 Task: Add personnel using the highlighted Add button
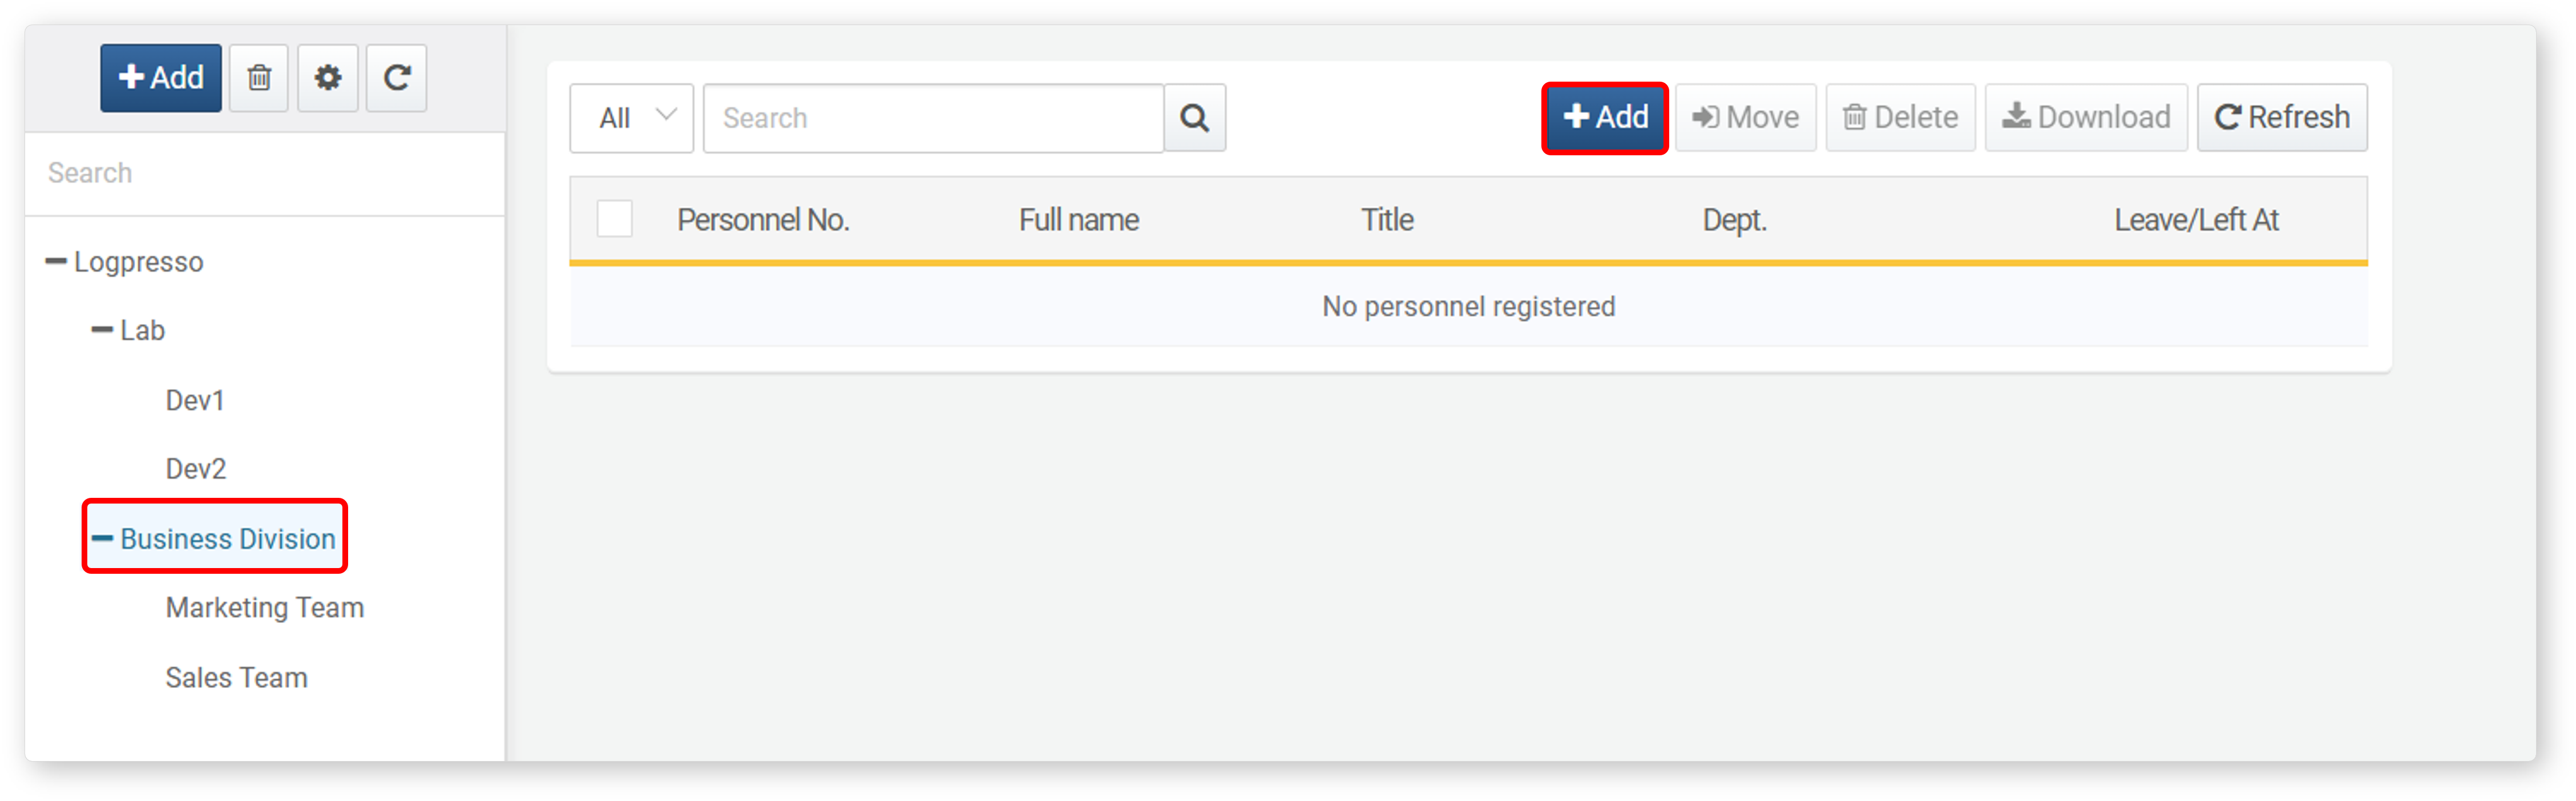coord(1605,118)
